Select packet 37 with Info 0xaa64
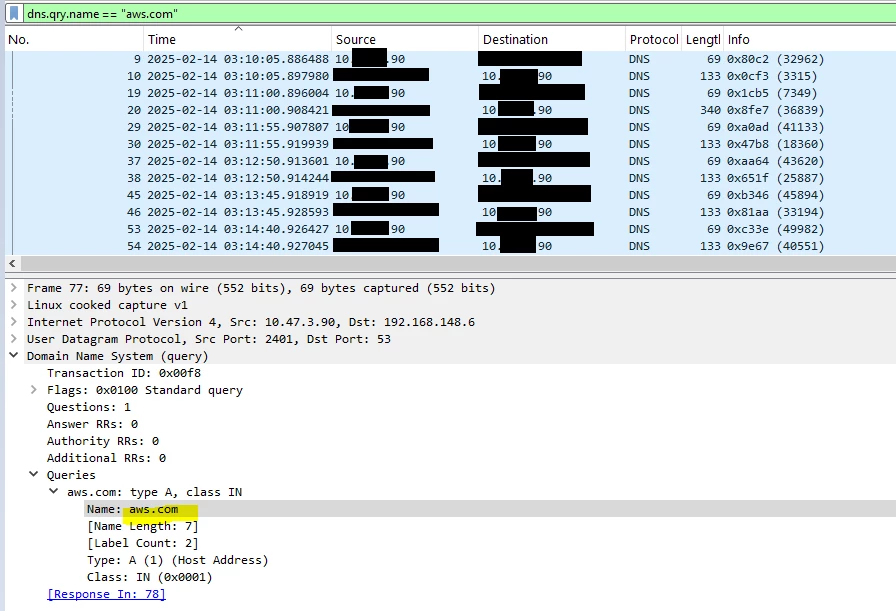896x611 pixels. pyautogui.click(x=450, y=161)
